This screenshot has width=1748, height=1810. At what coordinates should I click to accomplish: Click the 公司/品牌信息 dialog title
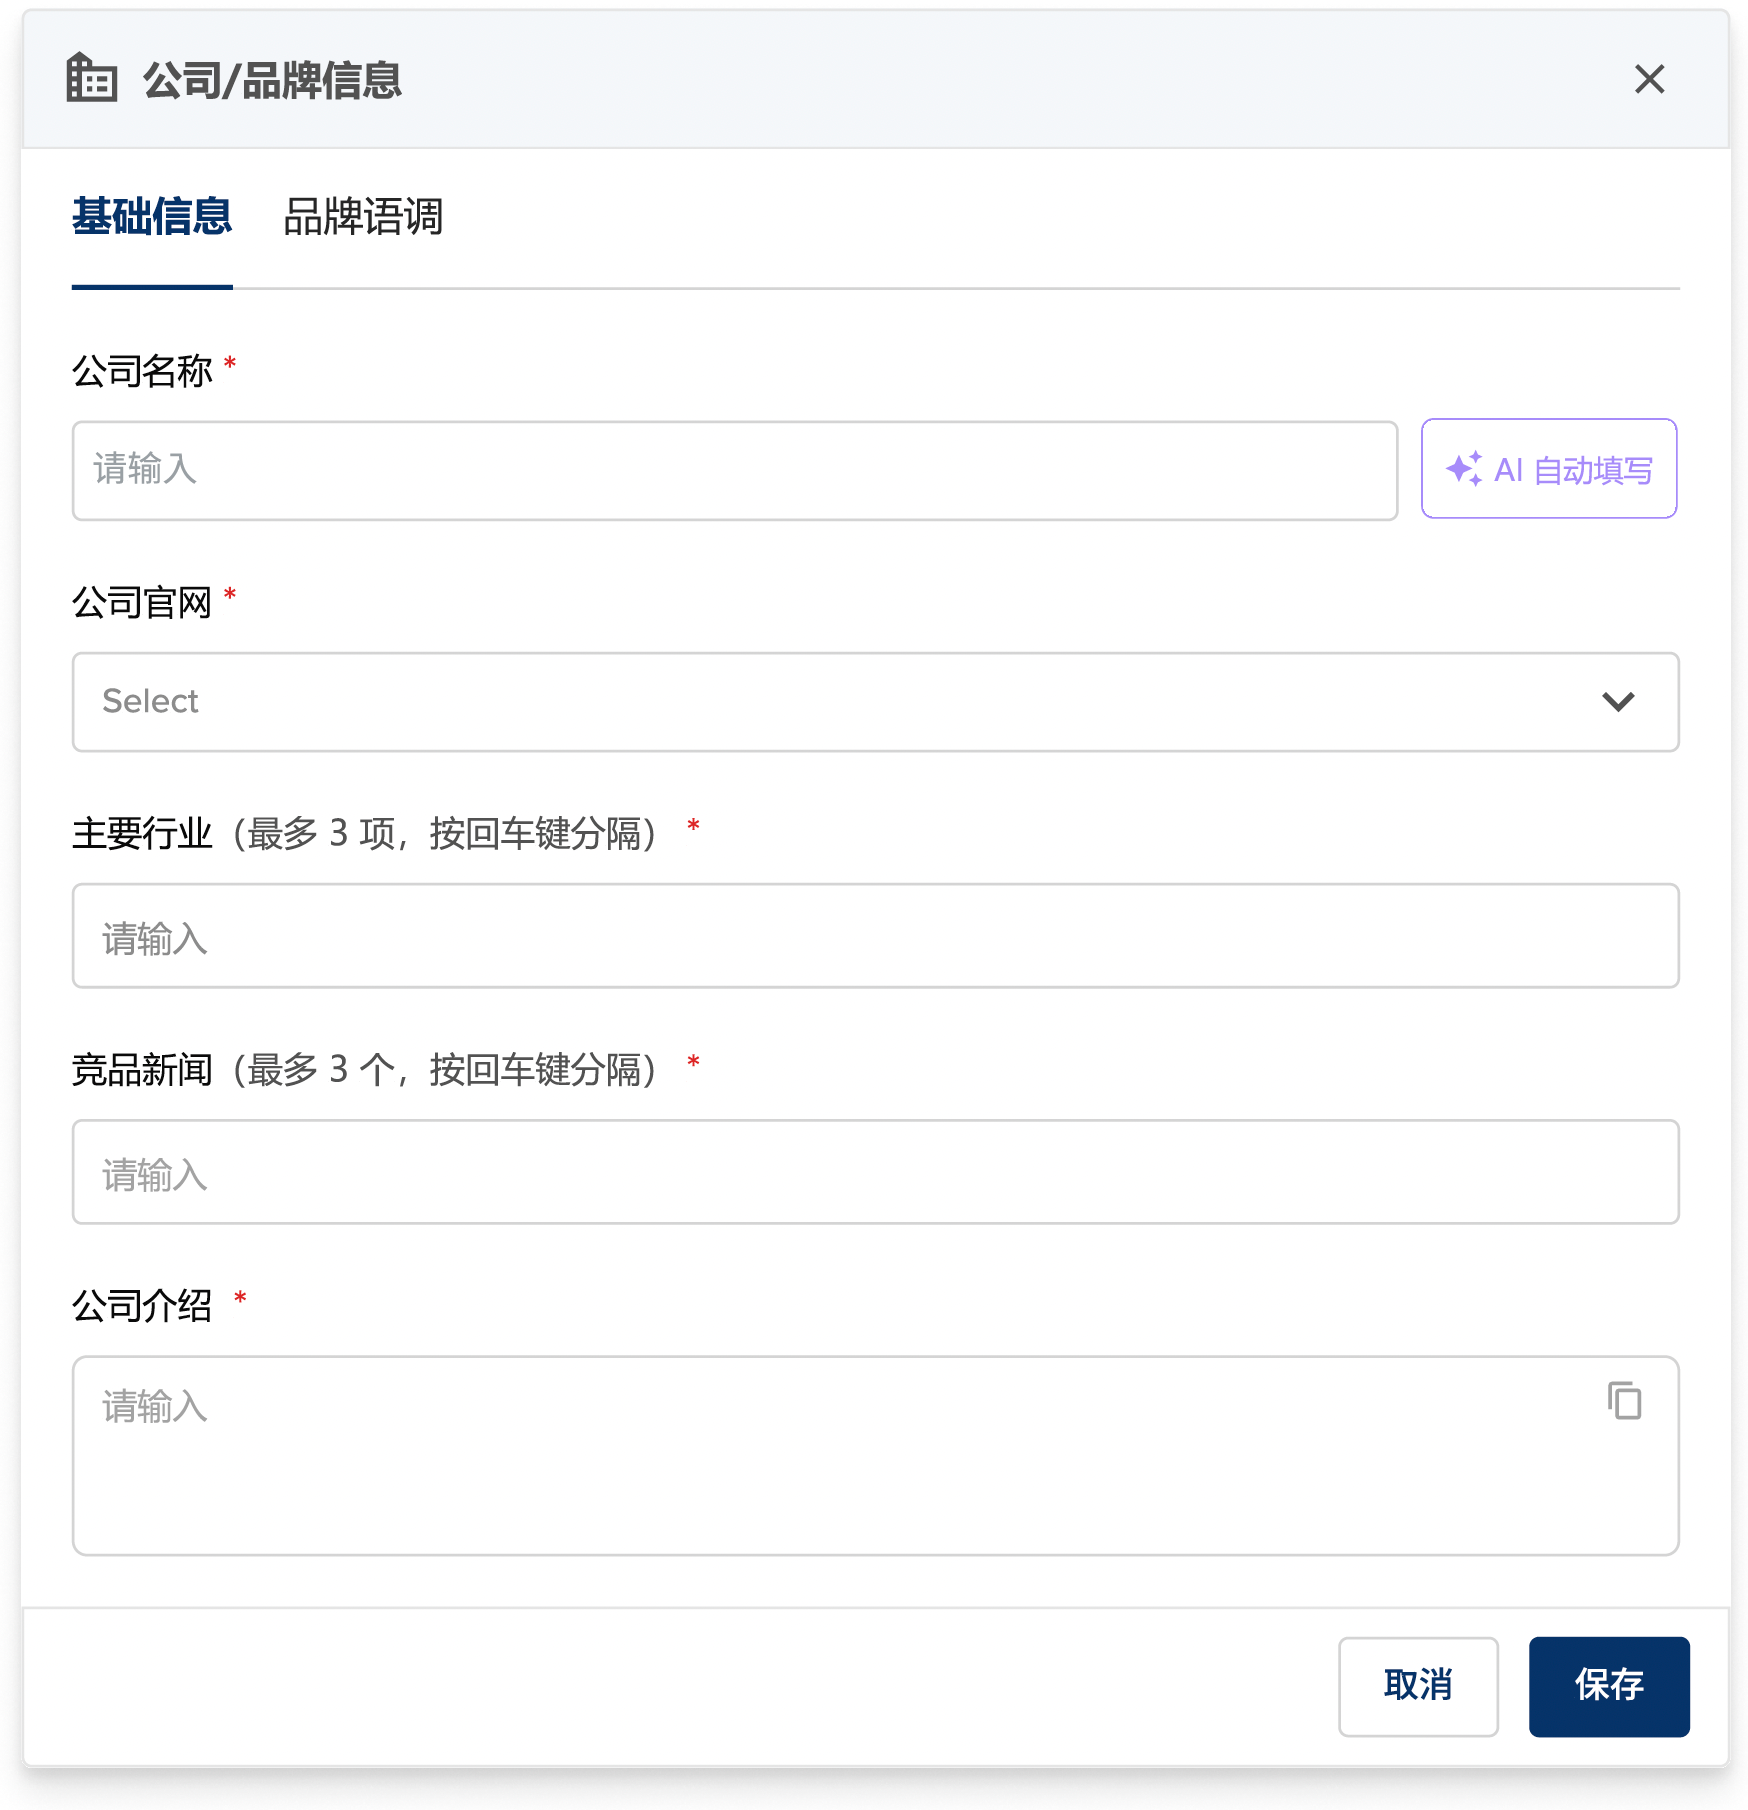point(272,80)
